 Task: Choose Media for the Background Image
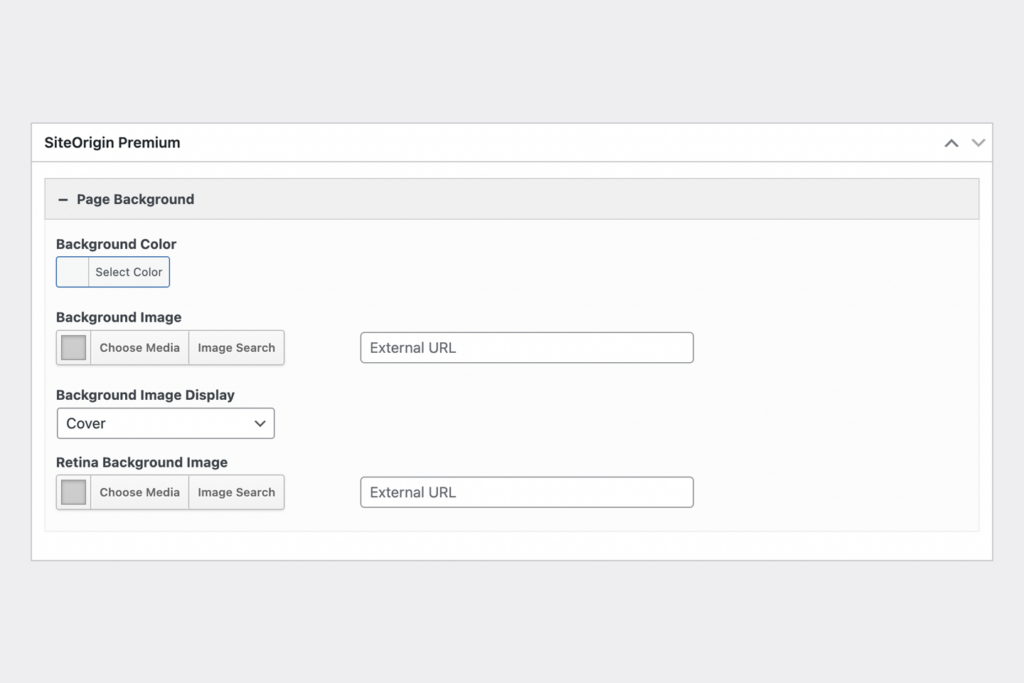[139, 348]
